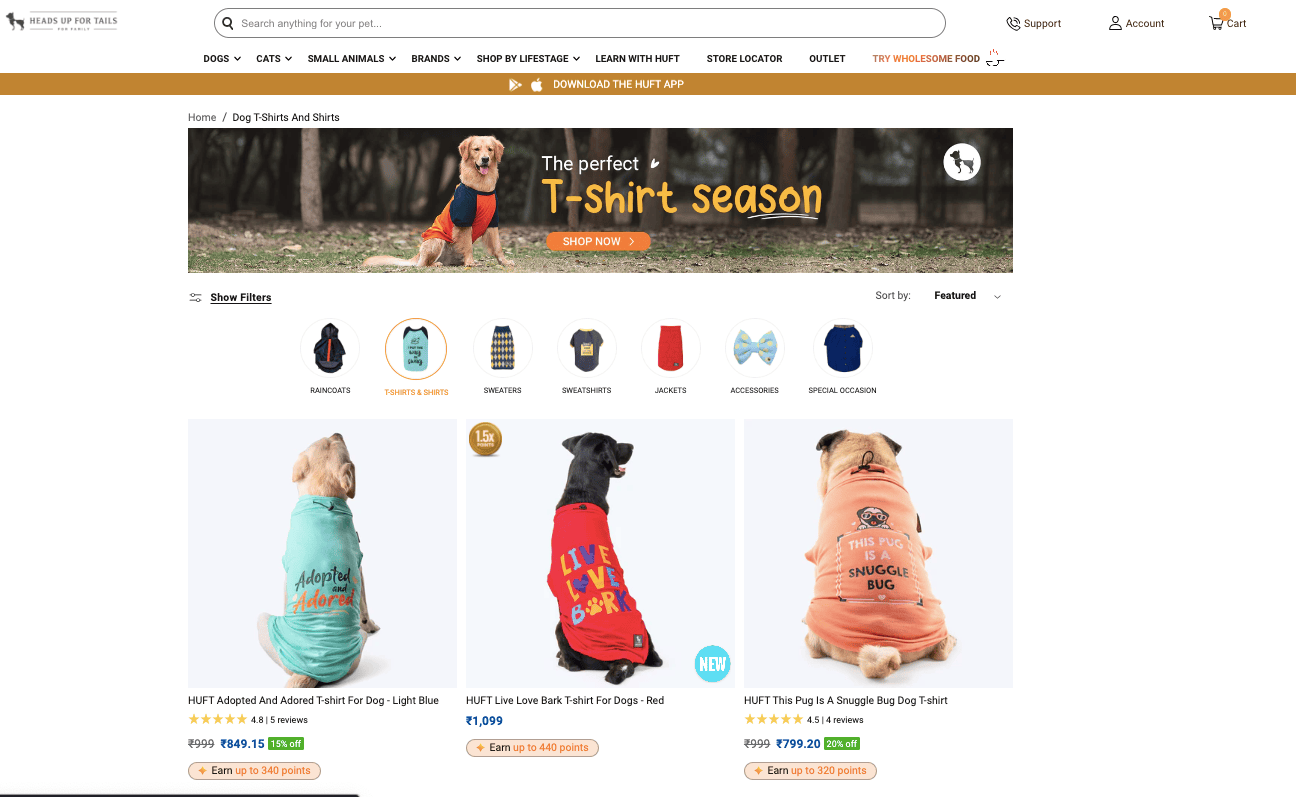Screen dimensions: 1296x797
Task: Click the Account person icon
Action: pyautogui.click(x=1115, y=23)
